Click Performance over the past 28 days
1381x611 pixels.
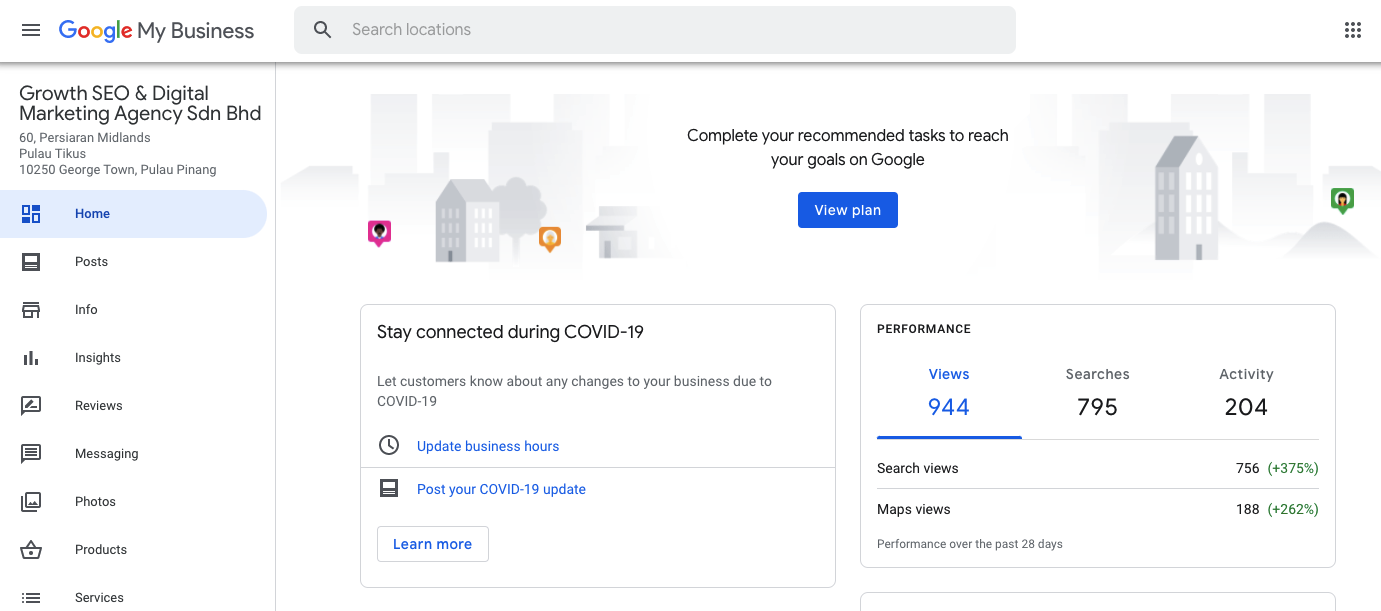pyautogui.click(x=970, y=544)
